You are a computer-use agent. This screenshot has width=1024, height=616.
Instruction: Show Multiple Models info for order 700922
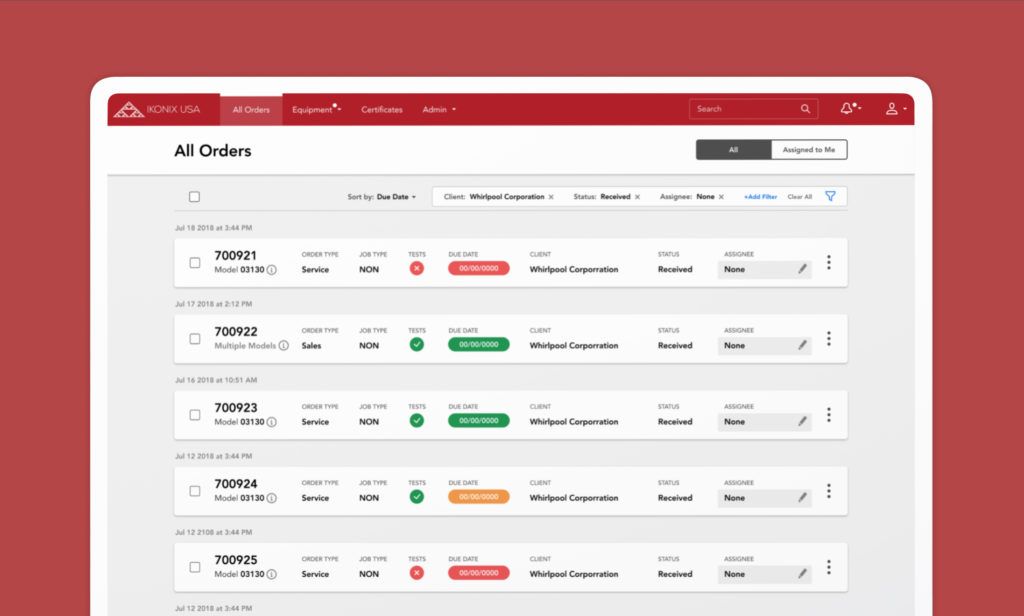(283, 346)
